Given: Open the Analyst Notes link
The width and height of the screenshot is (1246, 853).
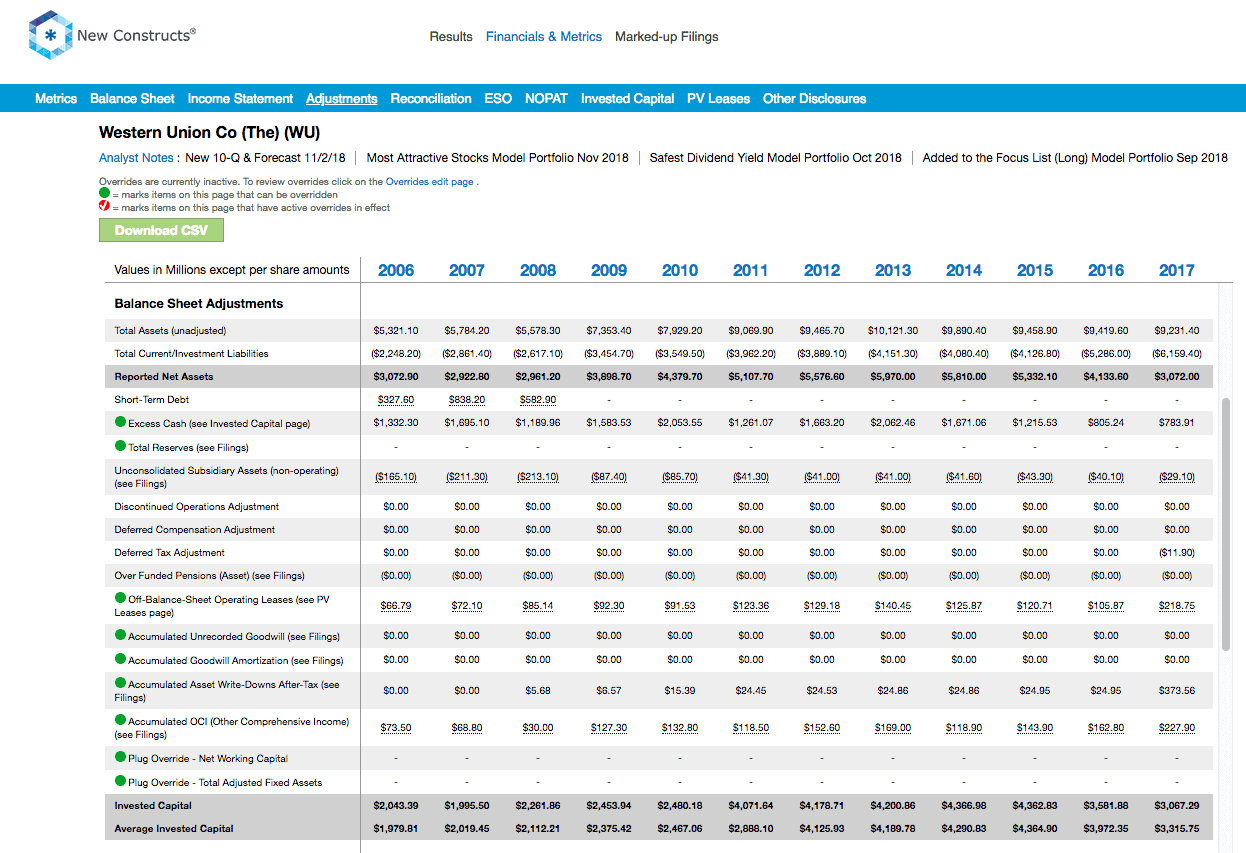Looking at the screenshot, I should click(136, 158).
